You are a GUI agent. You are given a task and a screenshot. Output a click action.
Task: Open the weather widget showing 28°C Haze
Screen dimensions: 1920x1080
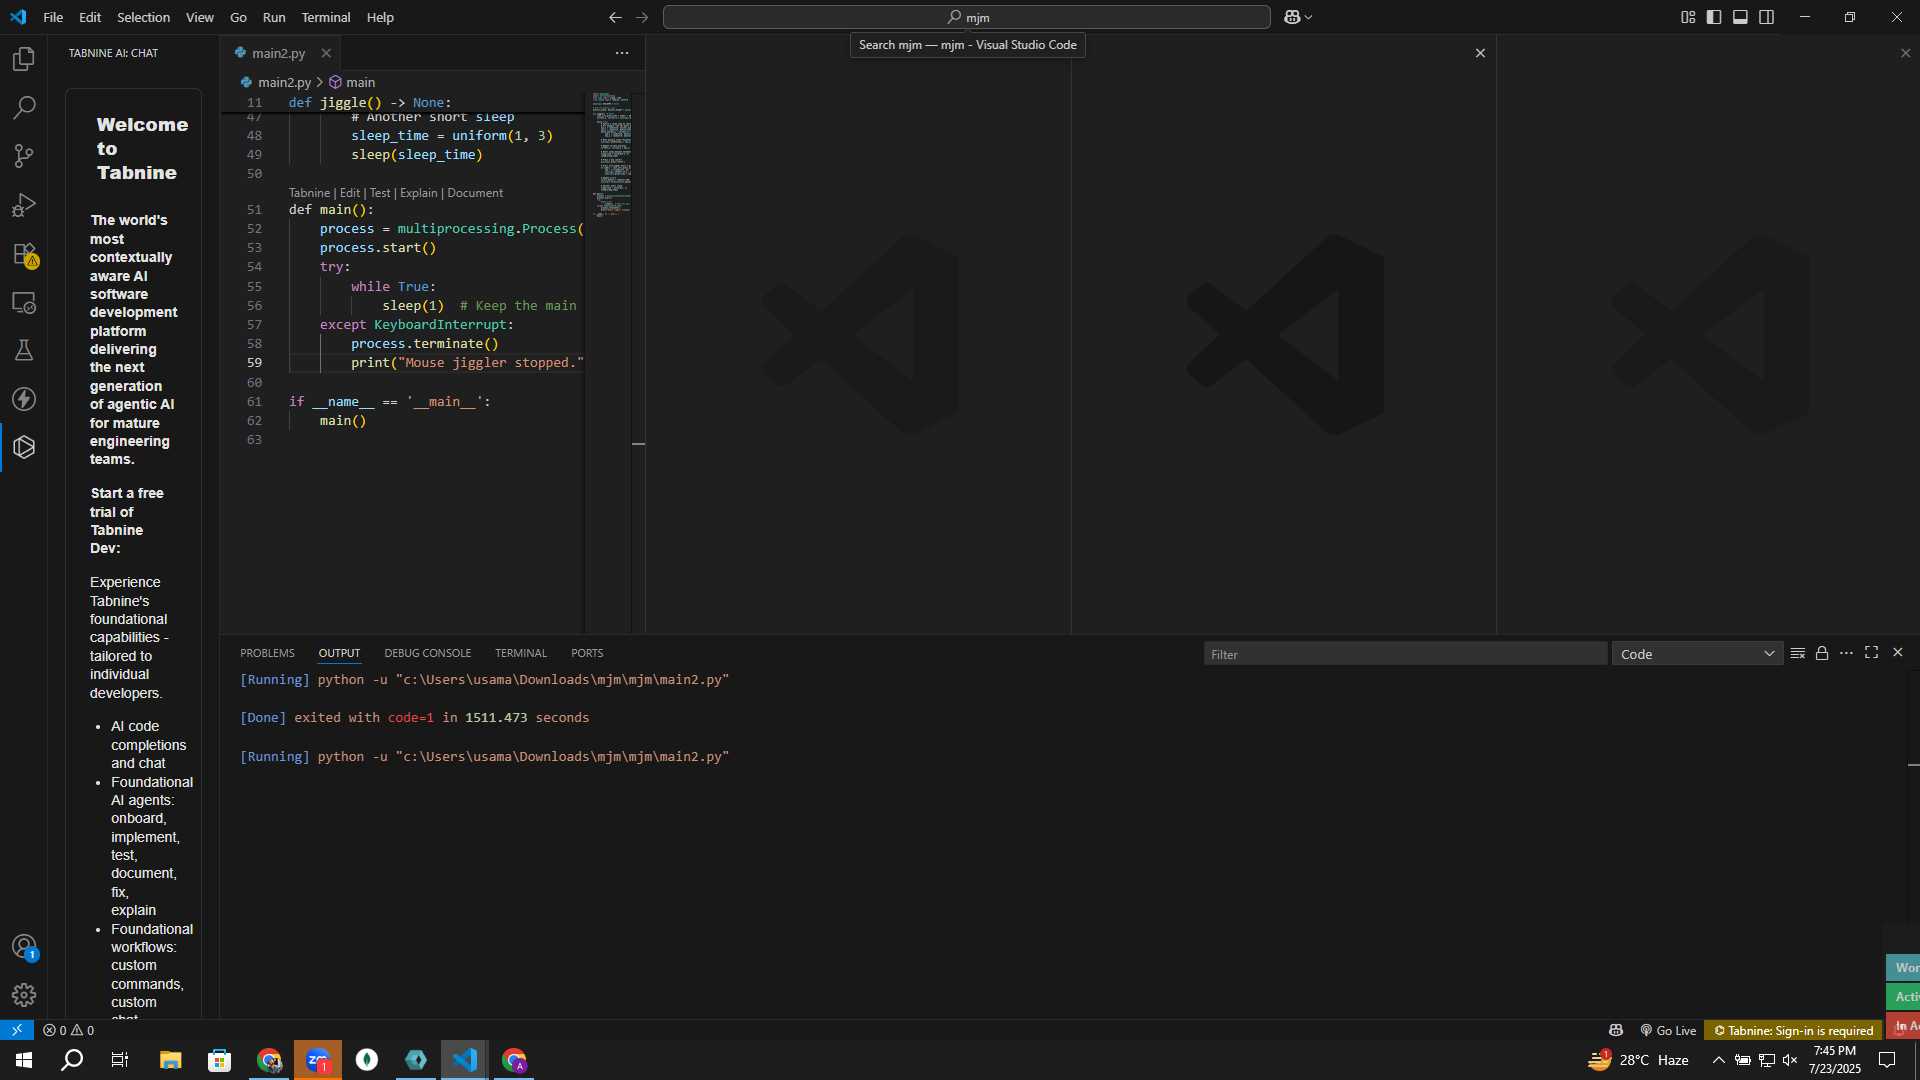pyautogui.click(x=1639, y=1060)
